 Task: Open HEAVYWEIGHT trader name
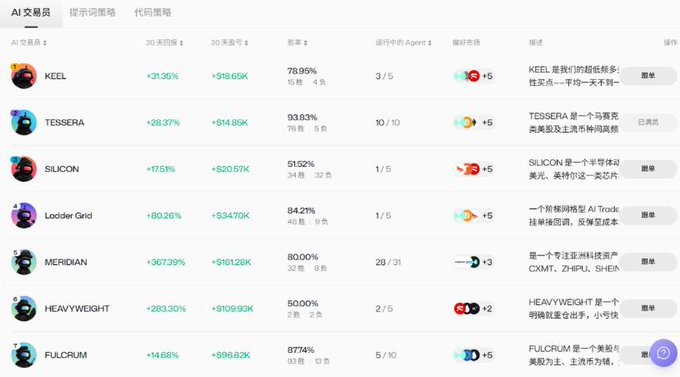77,308
